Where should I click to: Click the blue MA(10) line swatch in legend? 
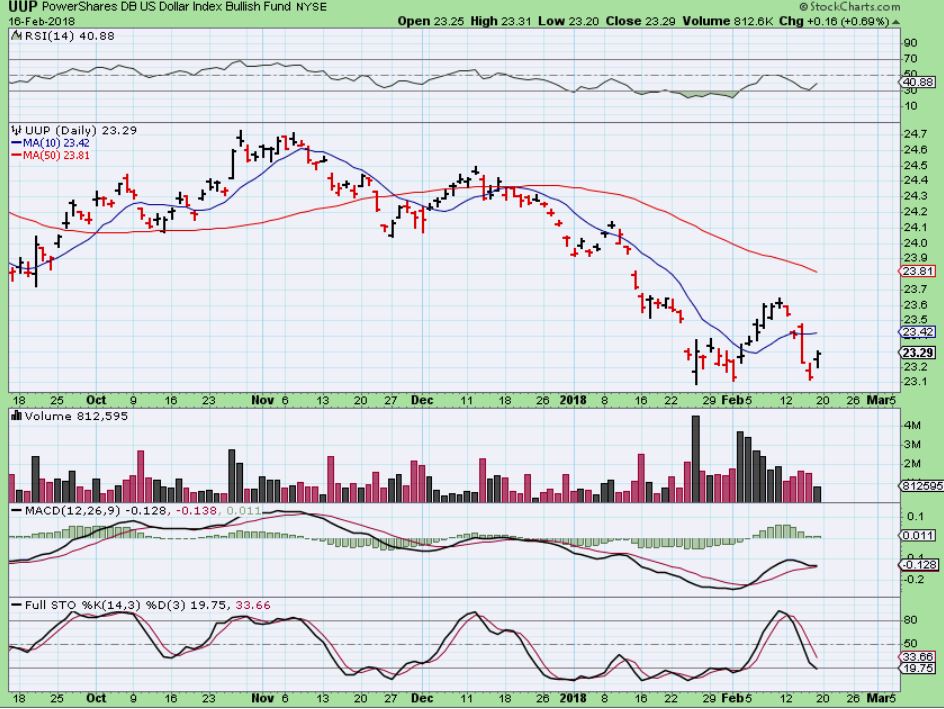[16, 143]
